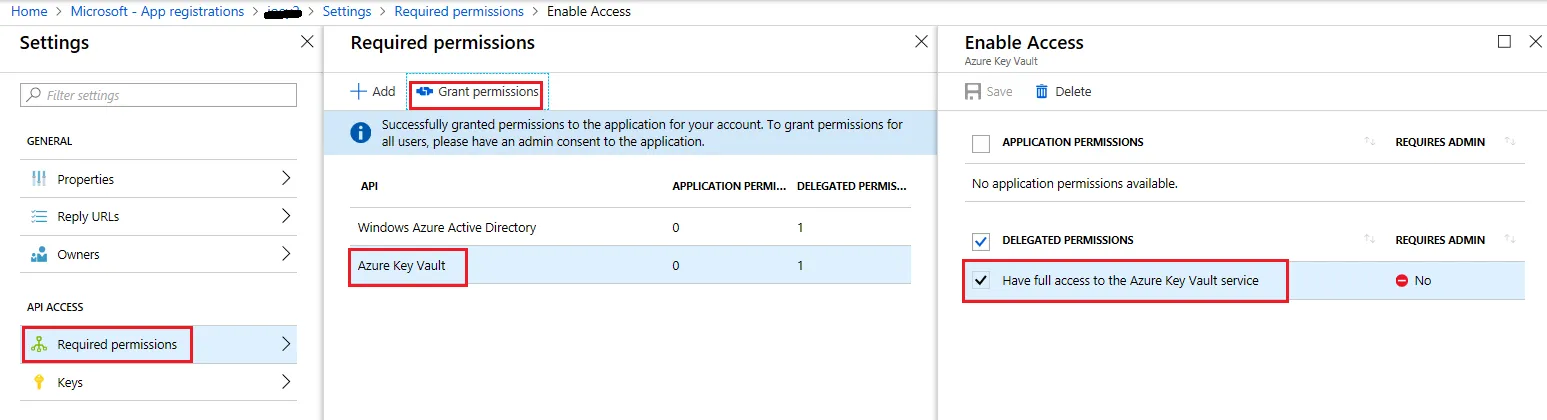The width and height of the screenshot is (1547, 420).
Task: Click the Reply URLs list icon
Action: pyautogui.click(x=40, y=216)
